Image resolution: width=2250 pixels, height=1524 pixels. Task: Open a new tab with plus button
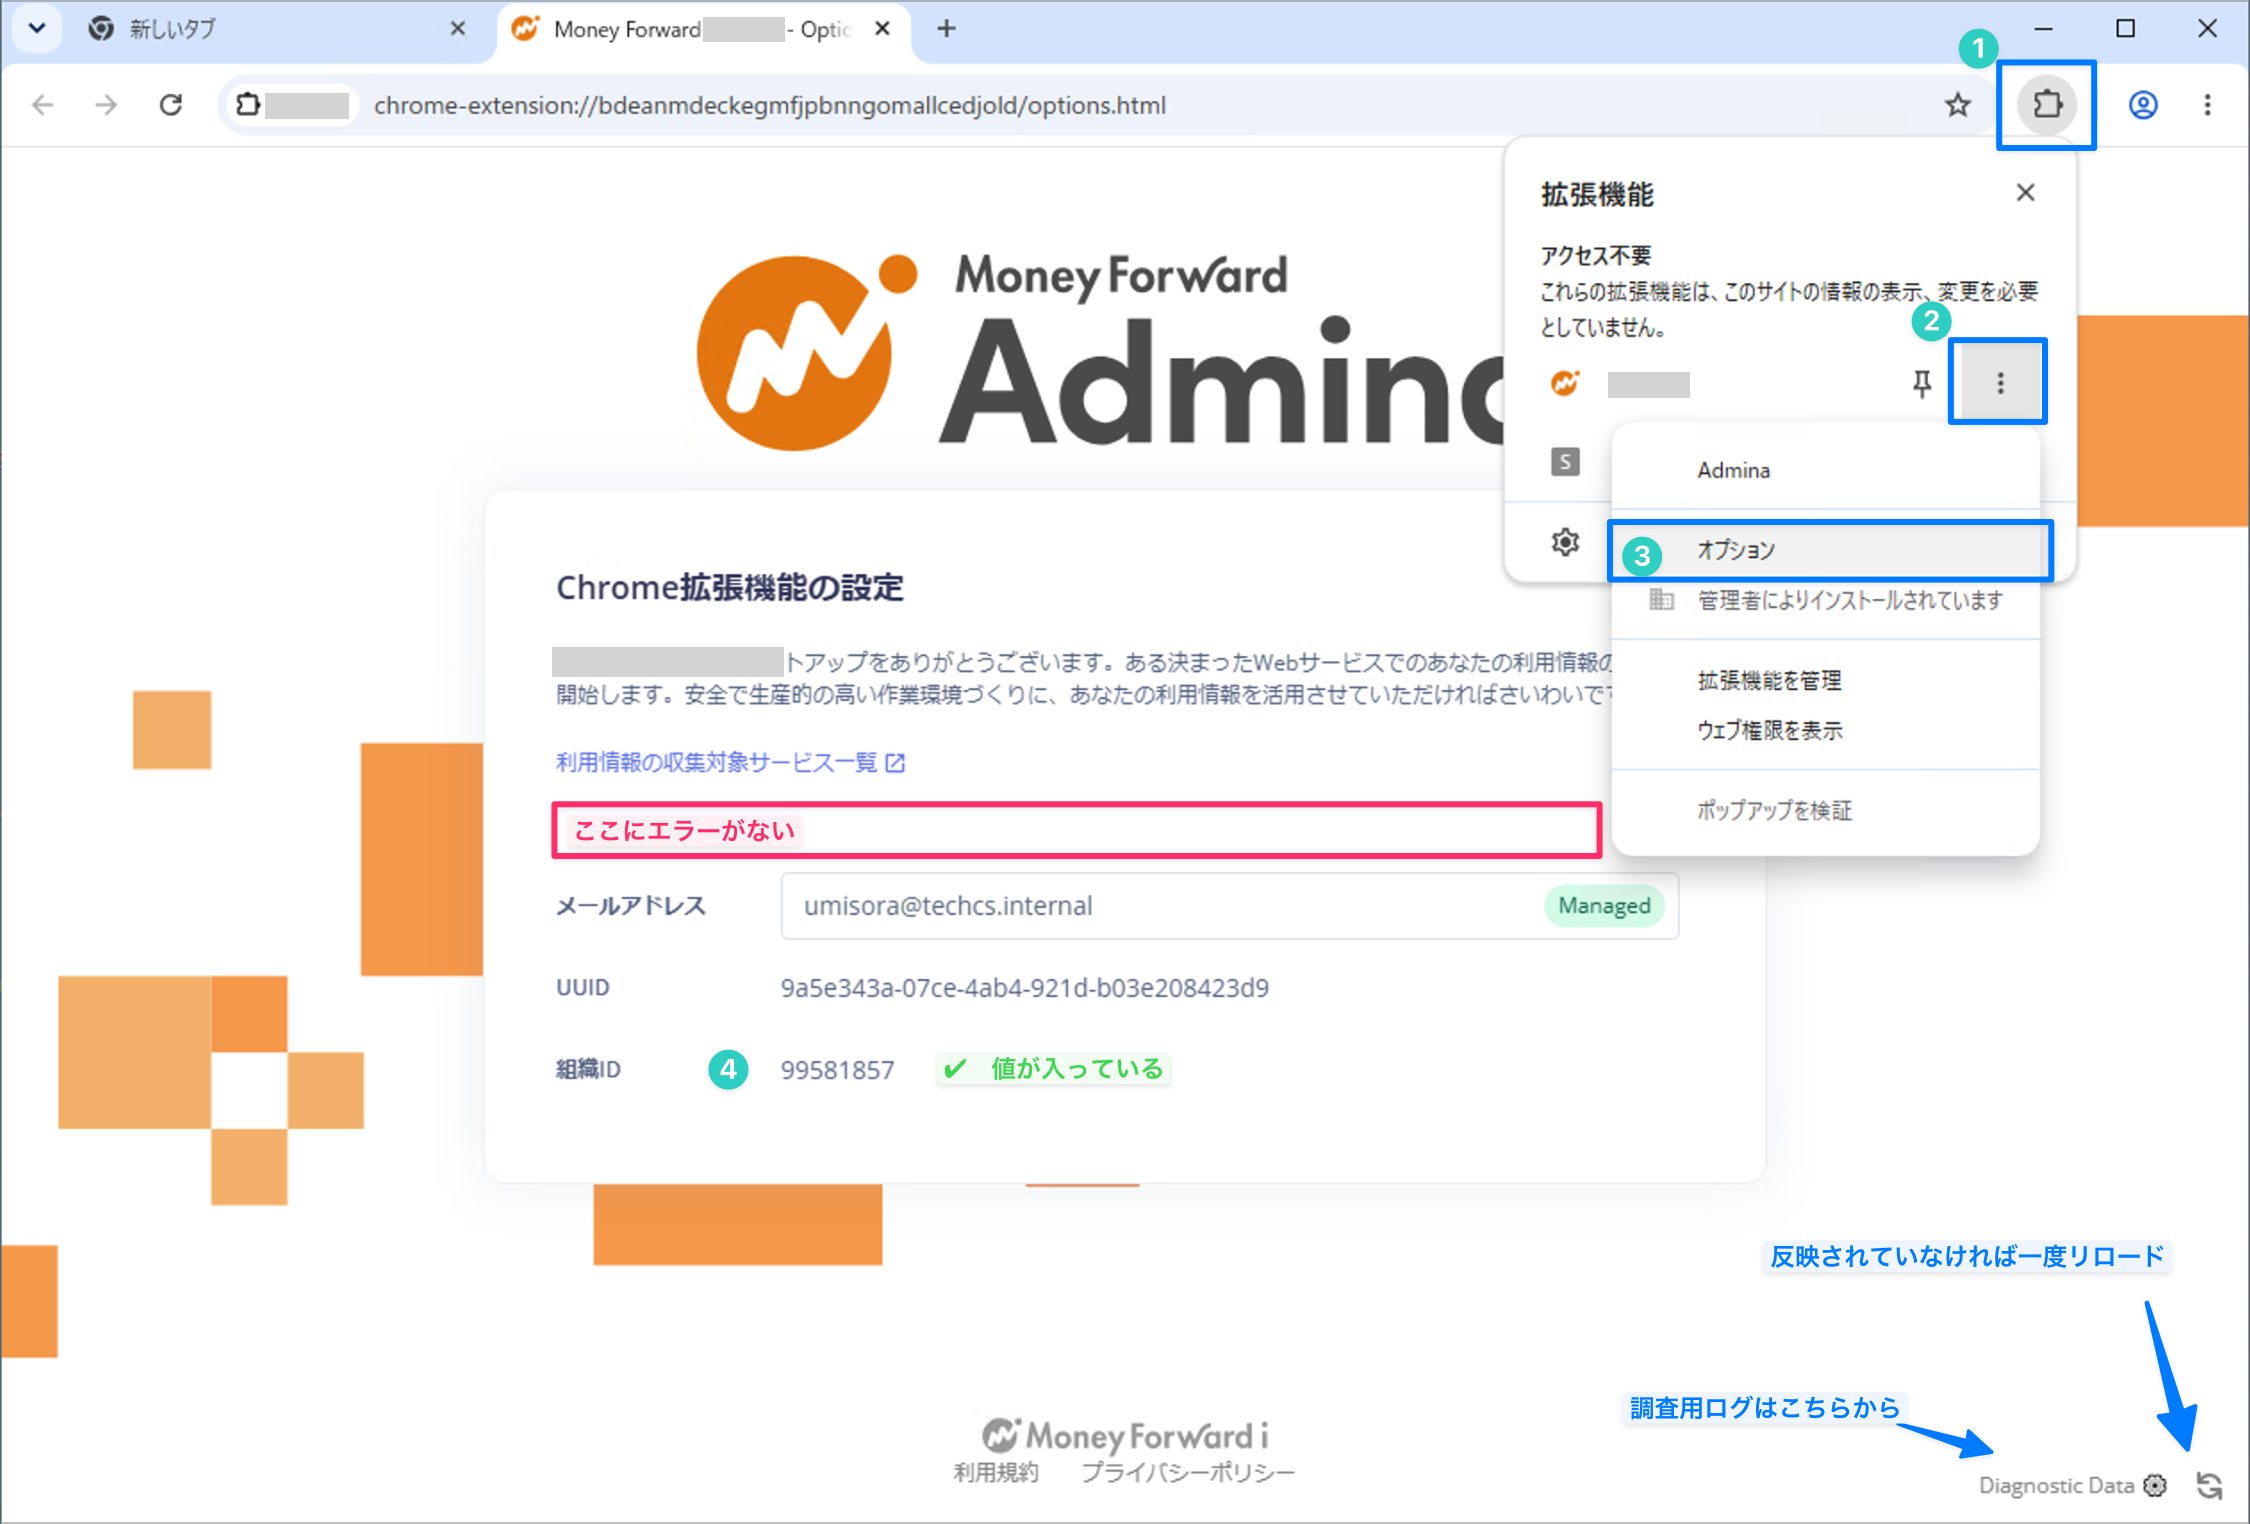pos(946,29)
